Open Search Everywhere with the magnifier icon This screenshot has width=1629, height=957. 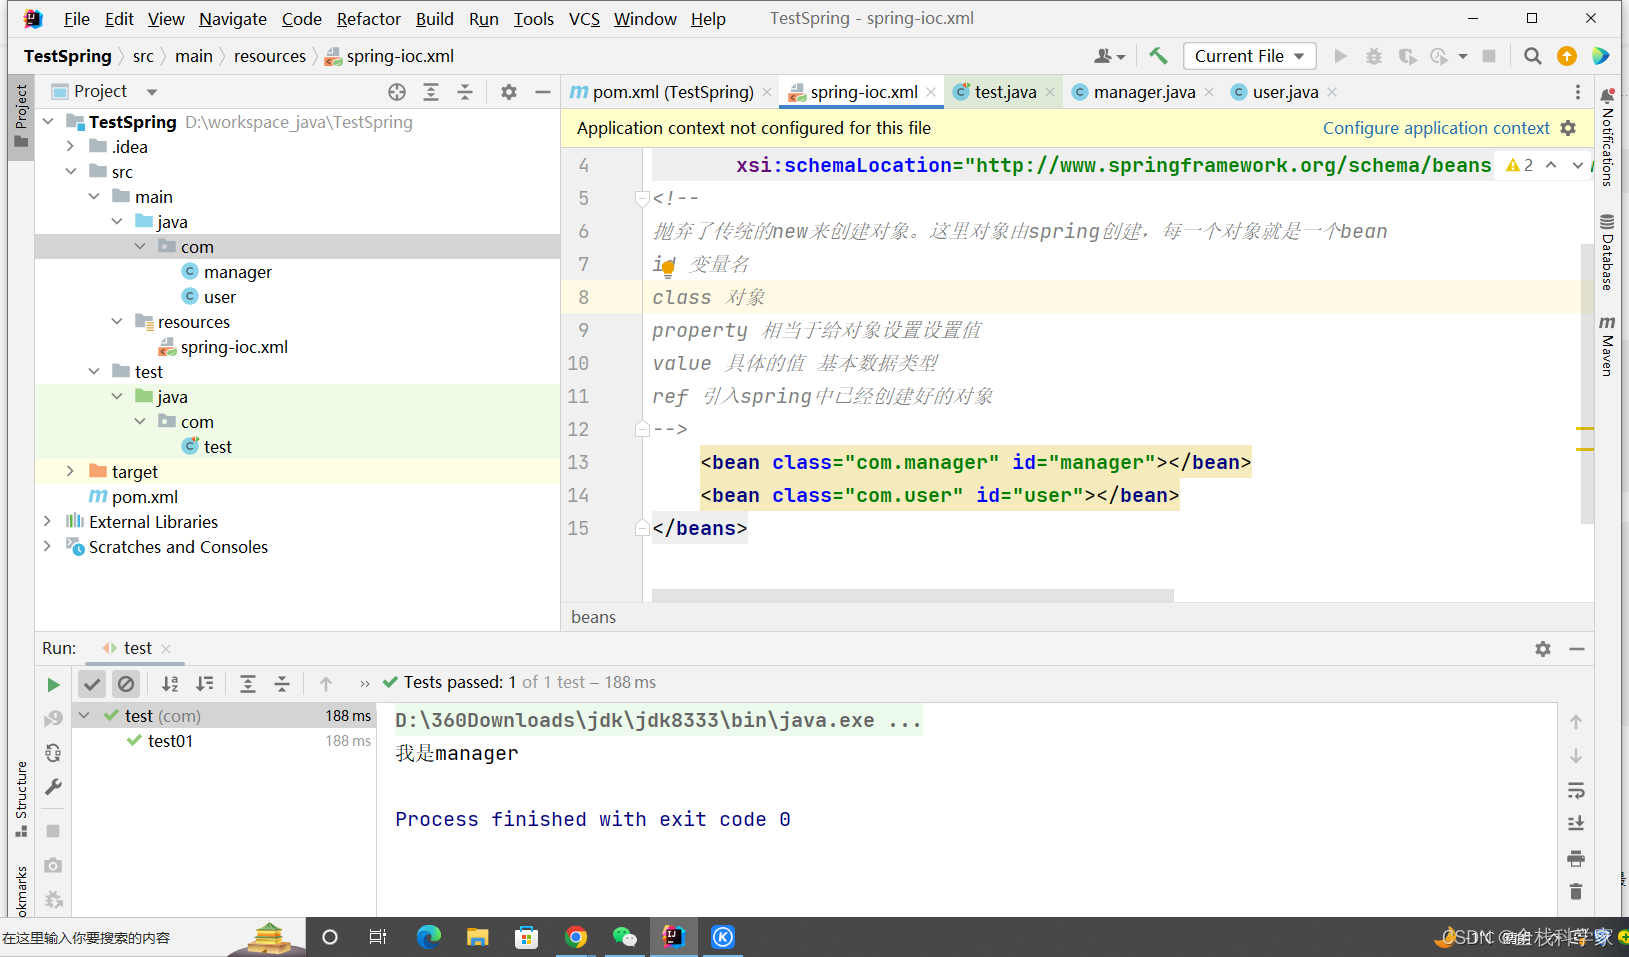click(1532, 56)
